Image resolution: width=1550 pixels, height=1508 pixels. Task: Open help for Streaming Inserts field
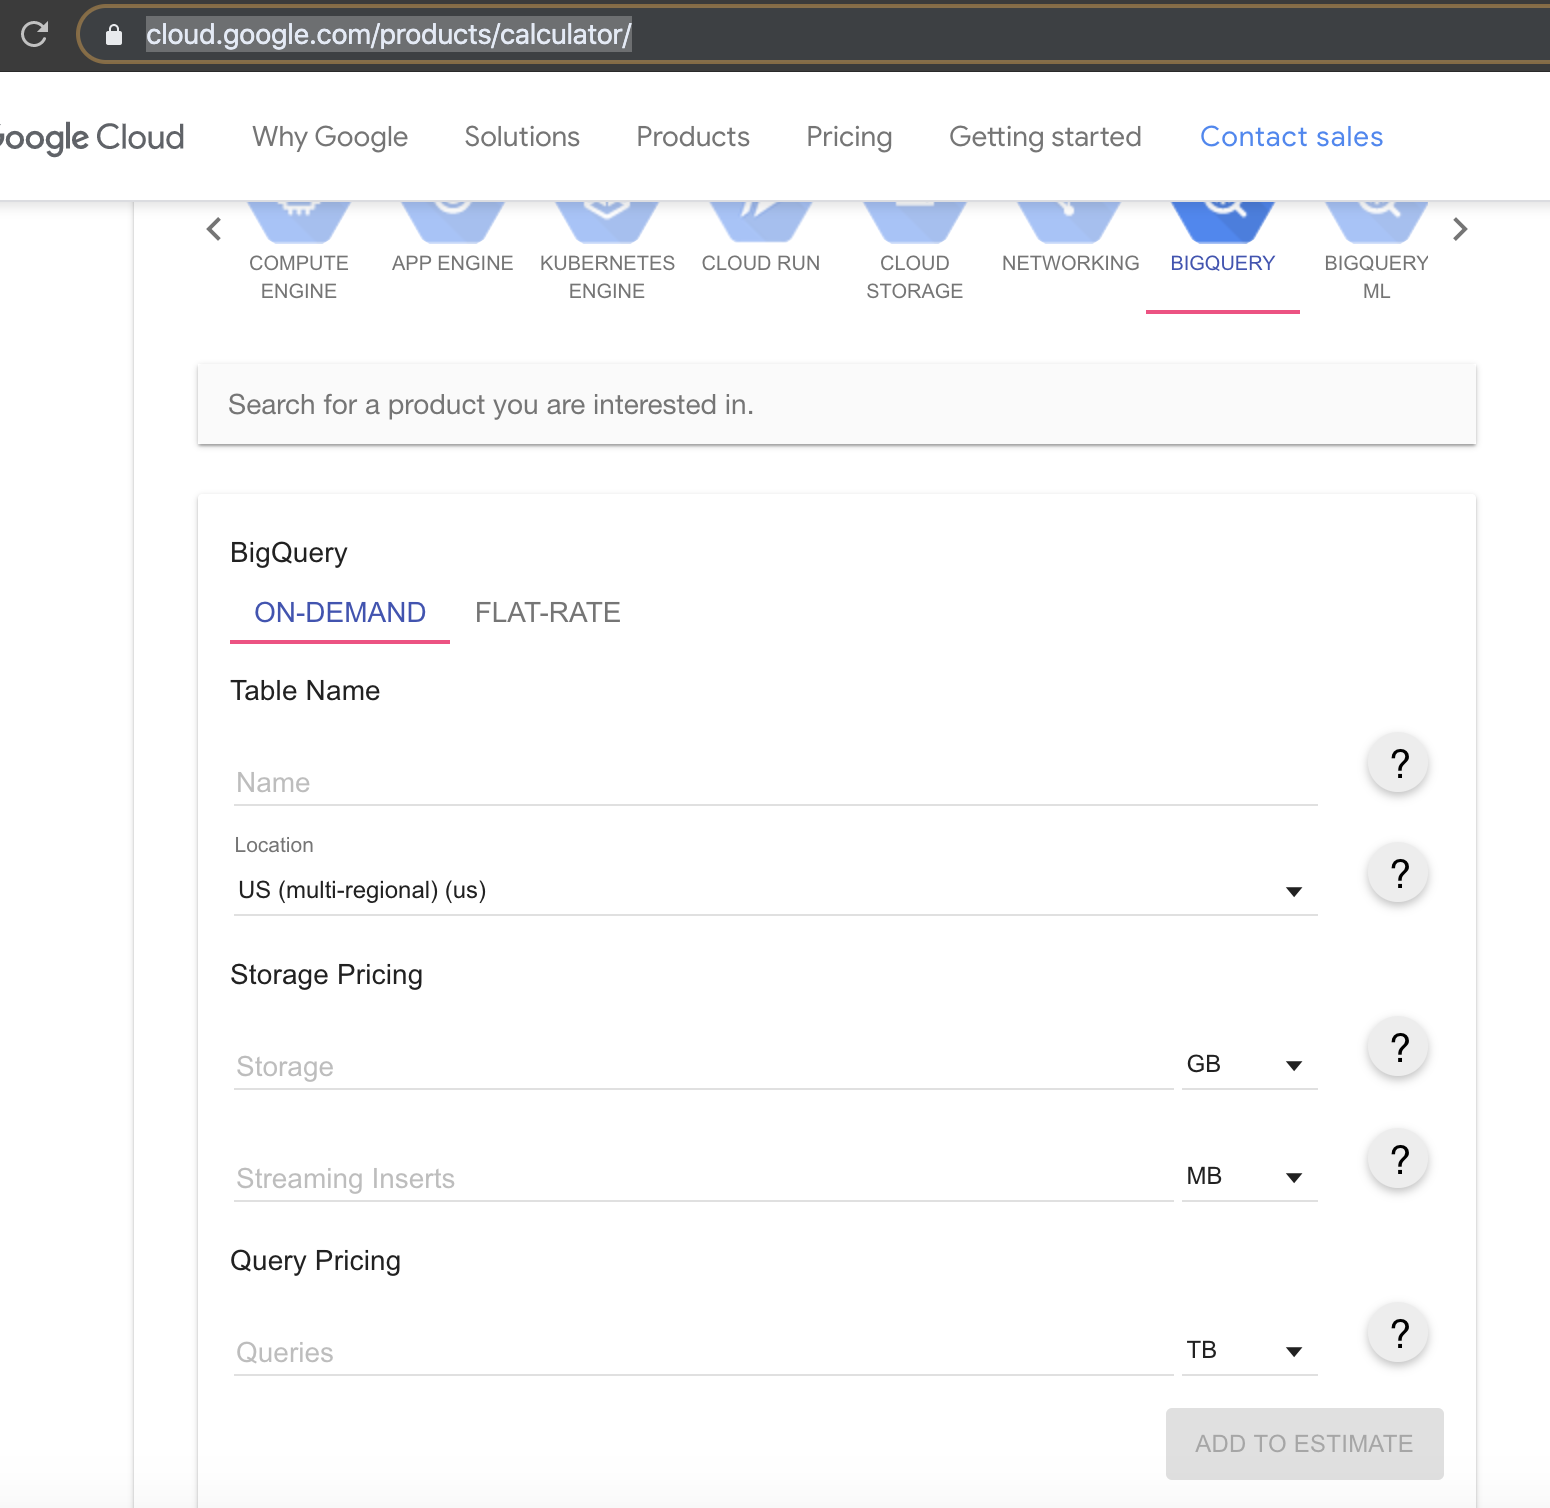[x=1398, y=1159]
